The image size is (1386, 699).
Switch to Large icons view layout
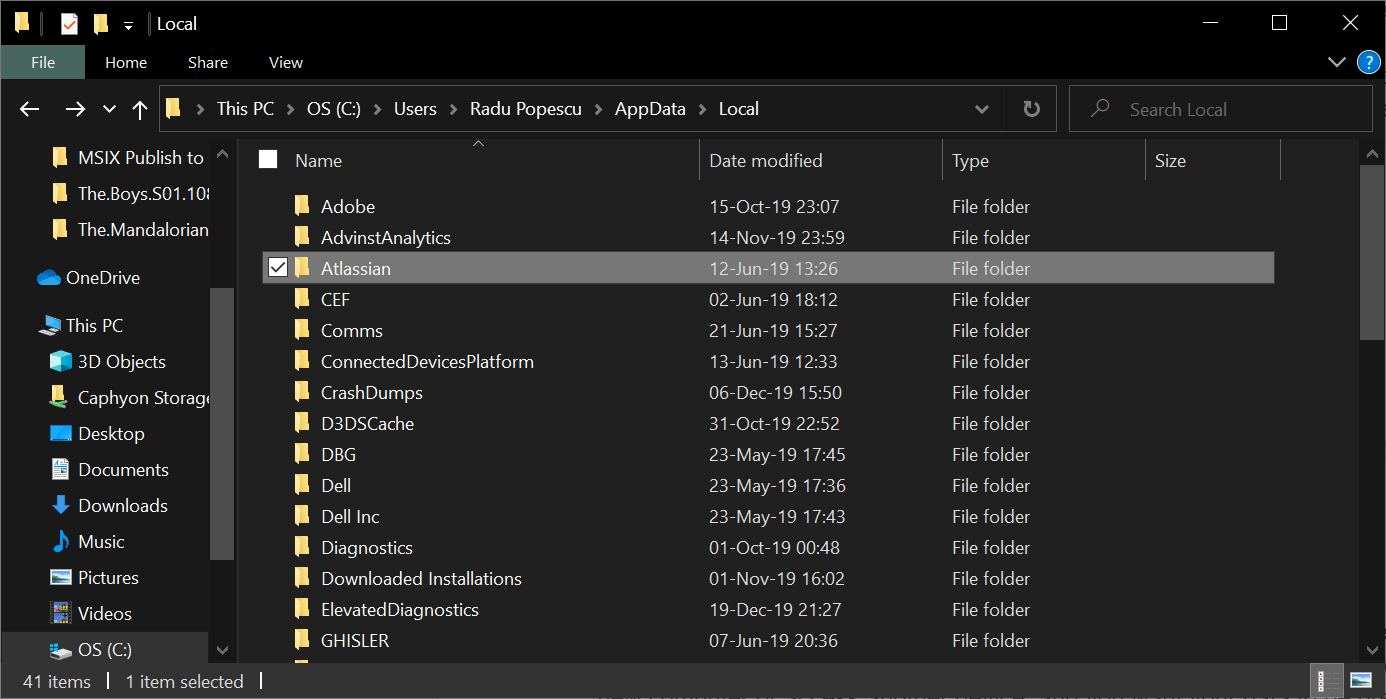coord(1360,681)
